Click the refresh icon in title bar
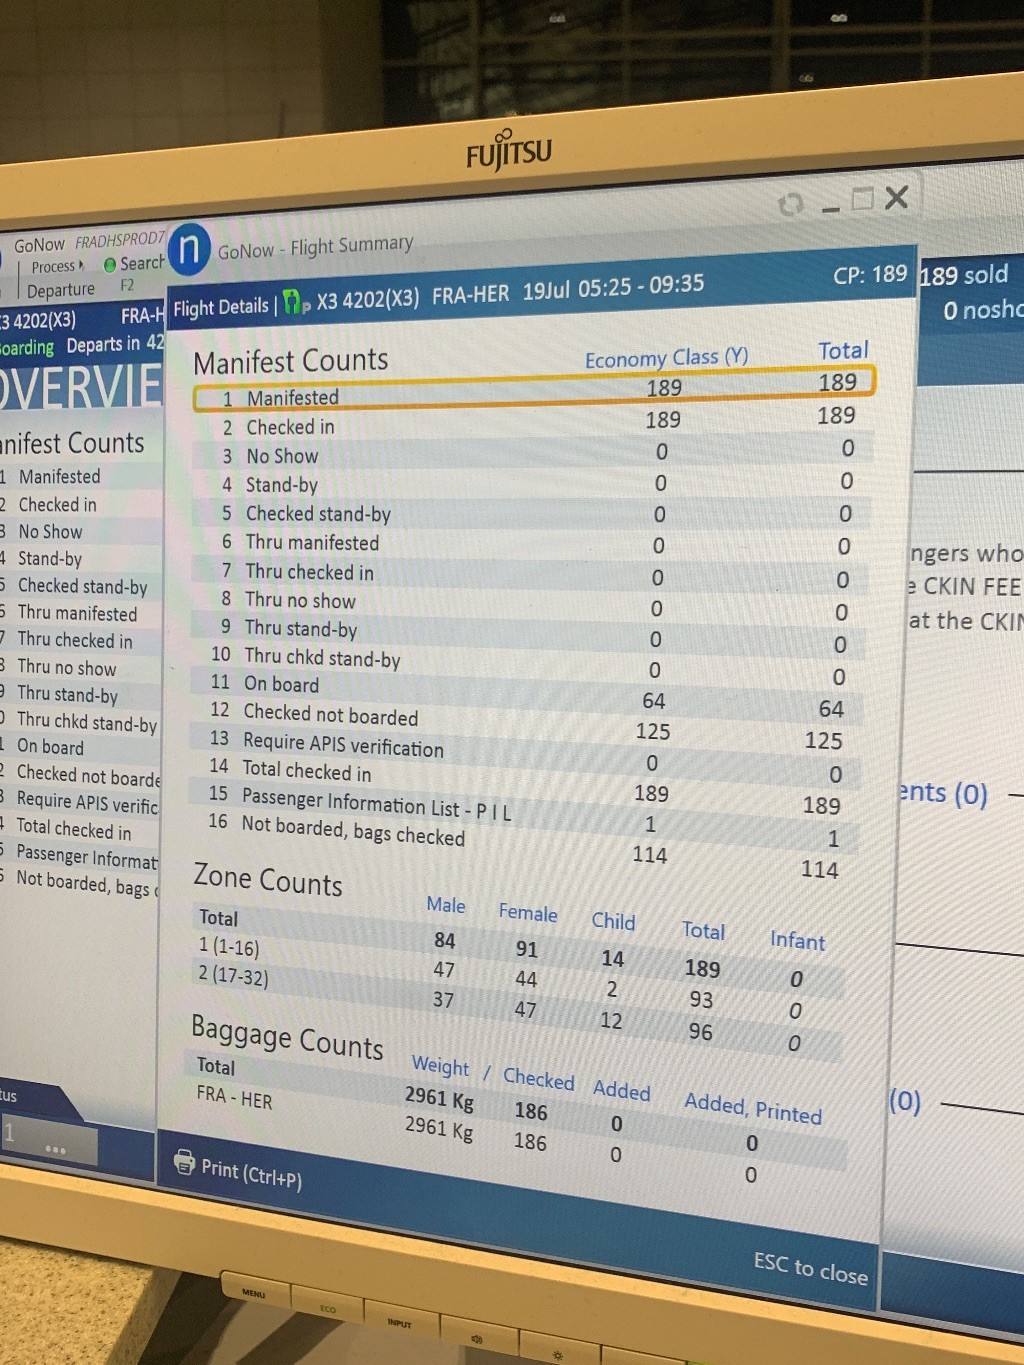 tap(791, 204)
